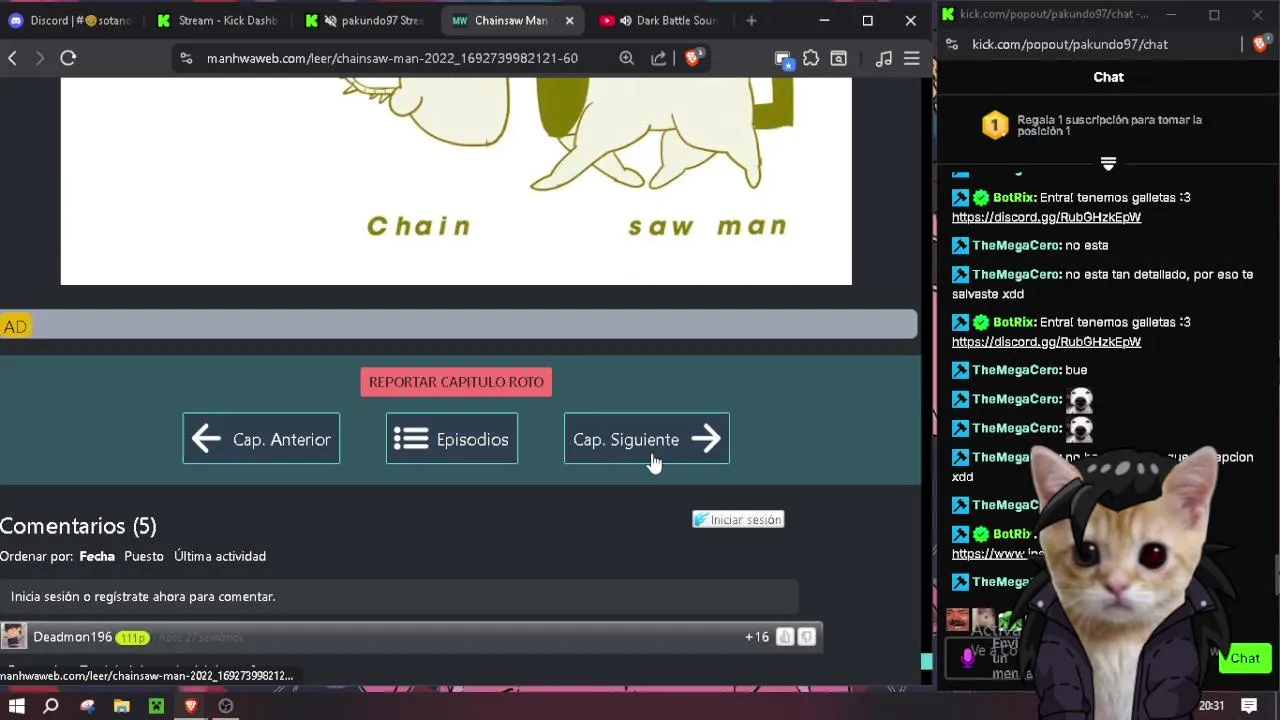The image size is (1280, 720).
Task: Click the Iniciar sesión button
Action: 738,520
